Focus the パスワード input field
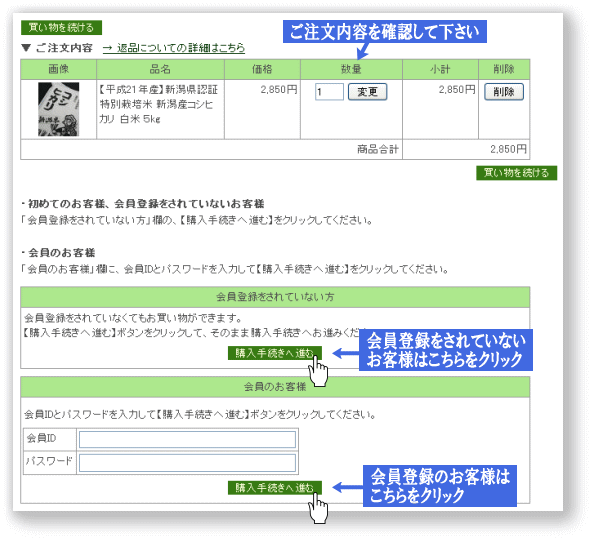 tap(187, 463)
